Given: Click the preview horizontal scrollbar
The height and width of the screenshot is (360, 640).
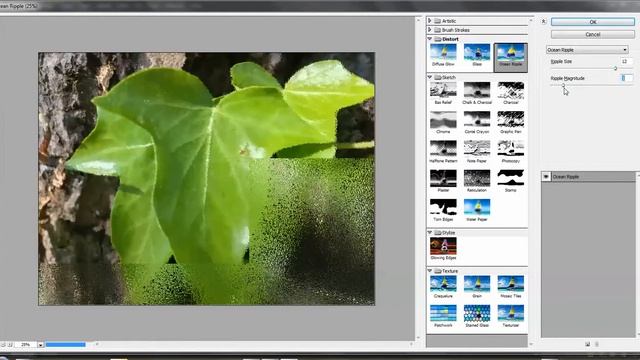Looking at the screenshot, I should (253, 345).
